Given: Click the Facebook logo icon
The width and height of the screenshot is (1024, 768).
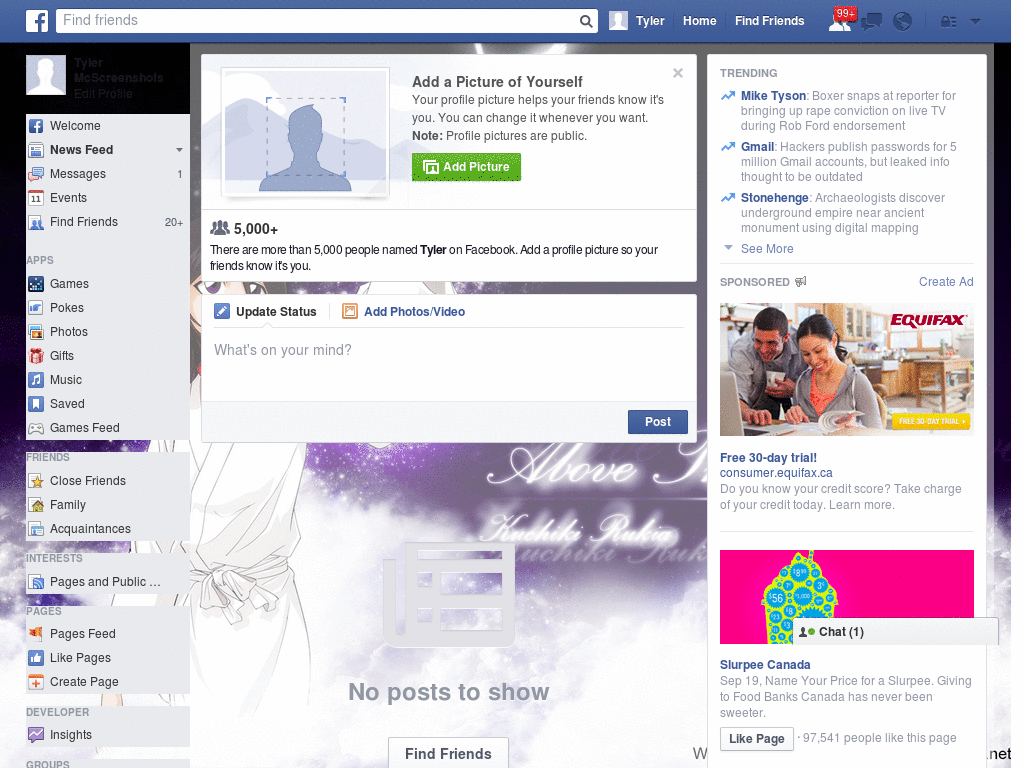Looking at the screenshot, I should coord(37,21).
